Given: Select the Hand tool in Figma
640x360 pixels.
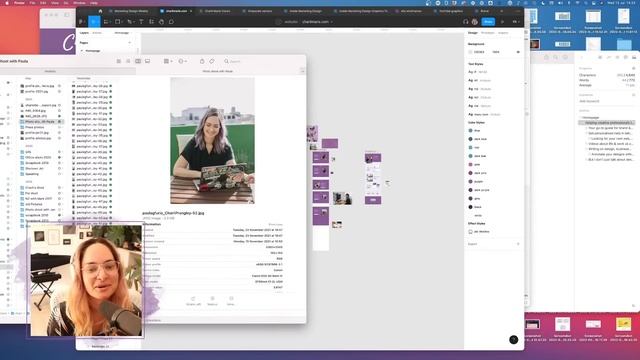Looking at the screenshot, I should coord(161,22).
